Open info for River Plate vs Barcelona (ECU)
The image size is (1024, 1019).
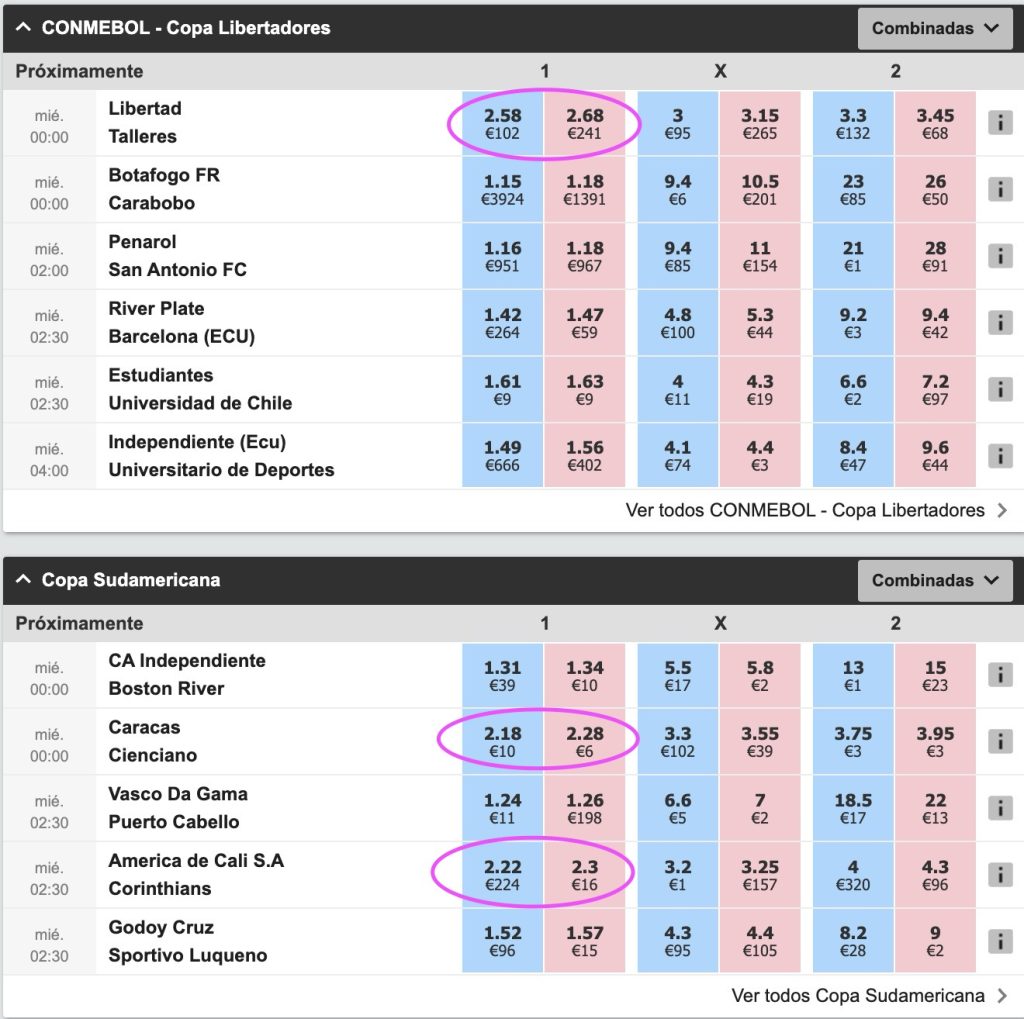tap(999, 322)
